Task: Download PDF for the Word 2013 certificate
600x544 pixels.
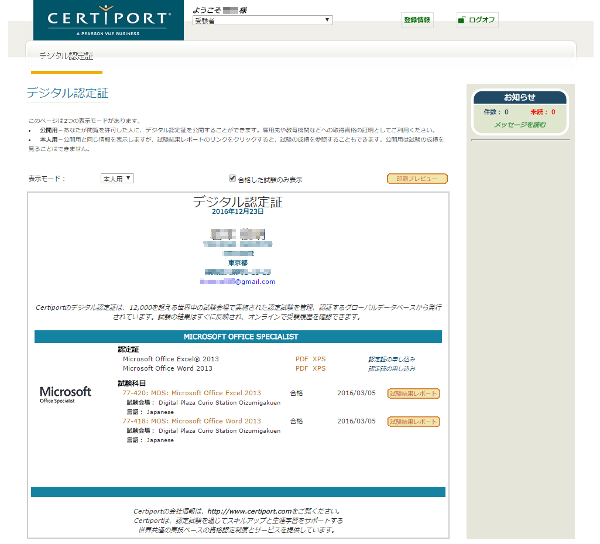Action: [302, 368]
